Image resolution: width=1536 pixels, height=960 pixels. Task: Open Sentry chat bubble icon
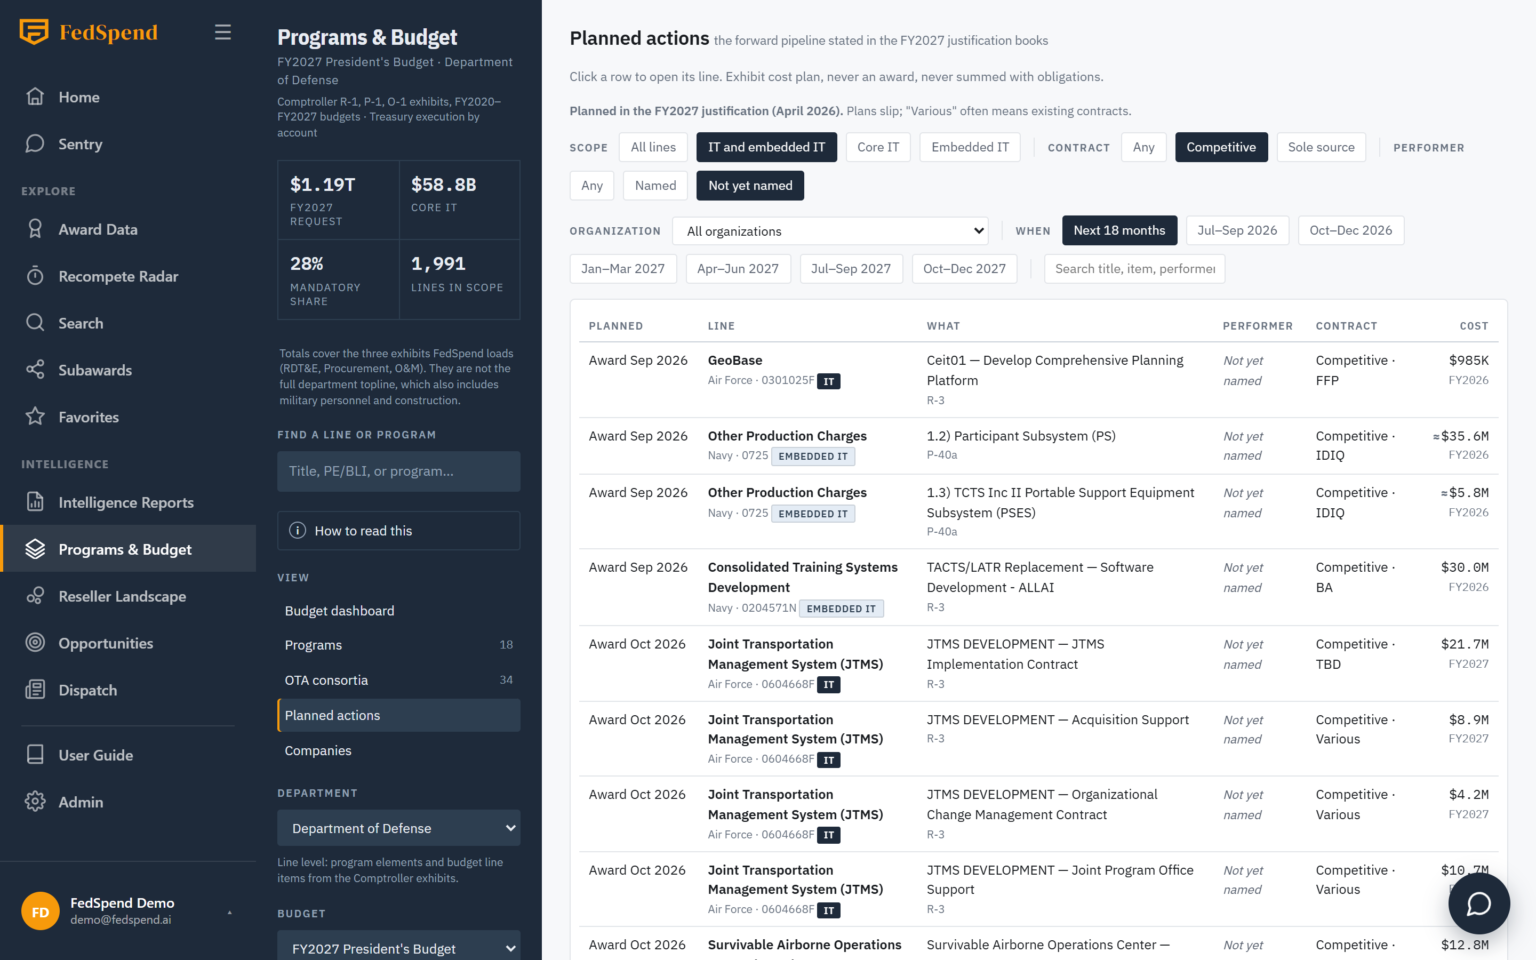pos(35,144)
